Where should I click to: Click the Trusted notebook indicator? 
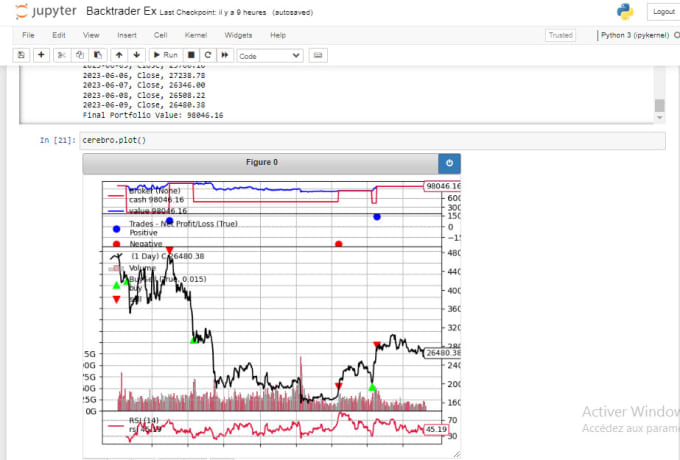coord(560,35)
